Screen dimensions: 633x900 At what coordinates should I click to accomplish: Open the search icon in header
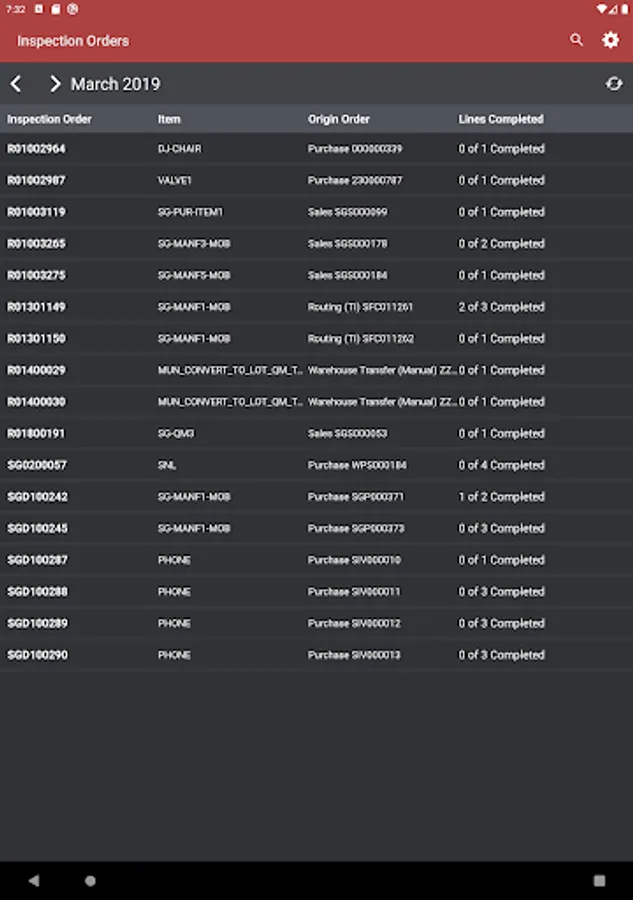pos(576,40)
